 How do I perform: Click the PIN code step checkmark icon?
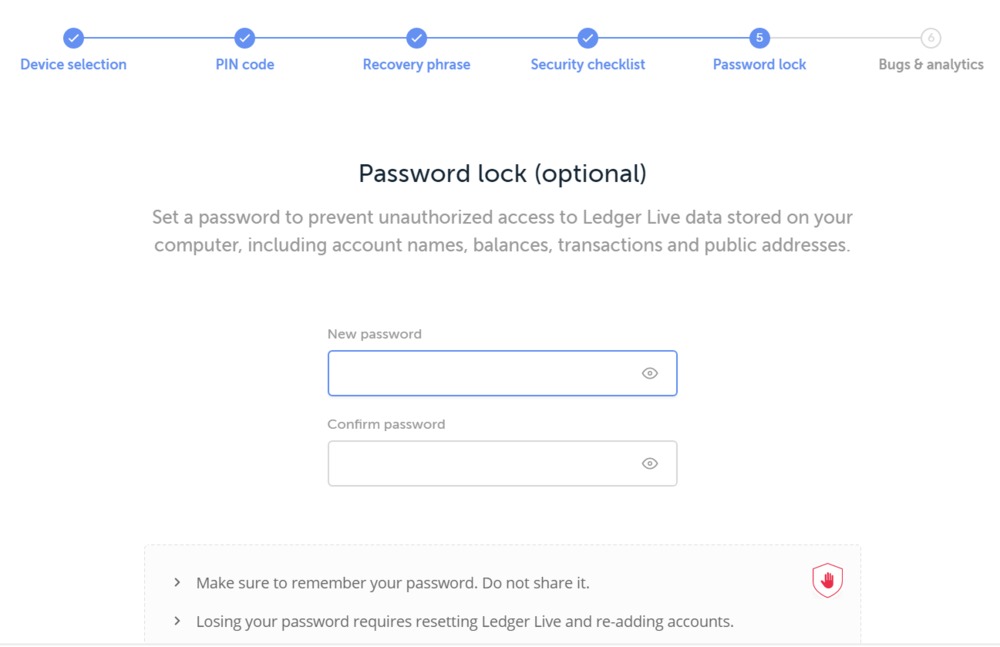[244, 38]
